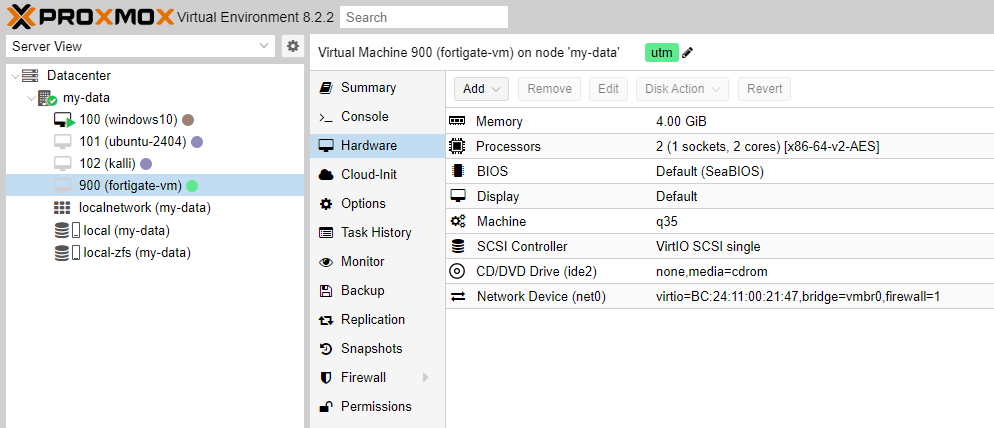Select the SCSI Controller VirtIO SCSI single row
The image size is (994, 428).
(720, 246)
